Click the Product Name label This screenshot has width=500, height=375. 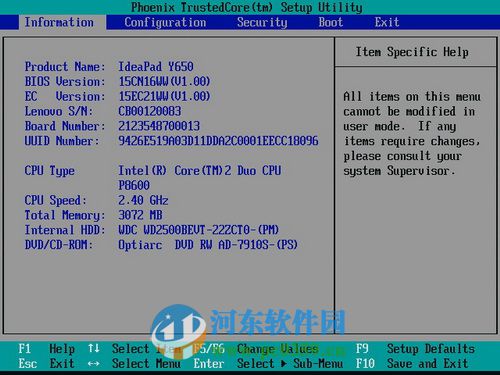click(65, 67)
